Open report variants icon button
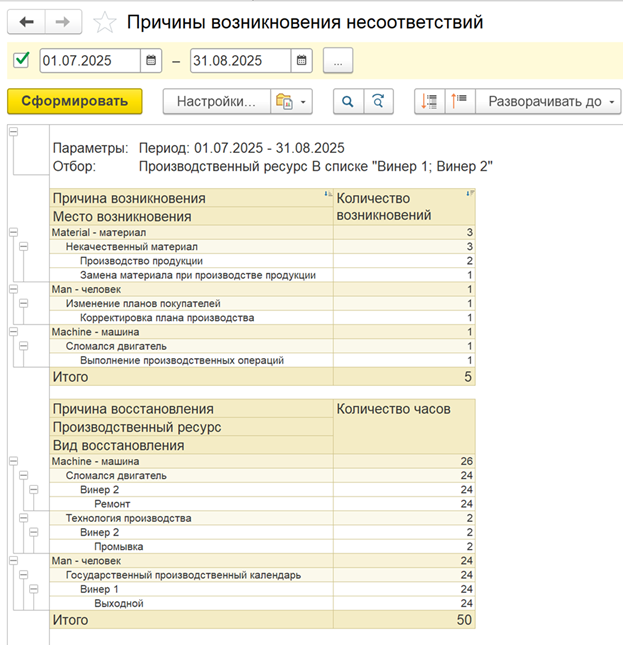This screenshot has height=645, width=623. [284, 101]
